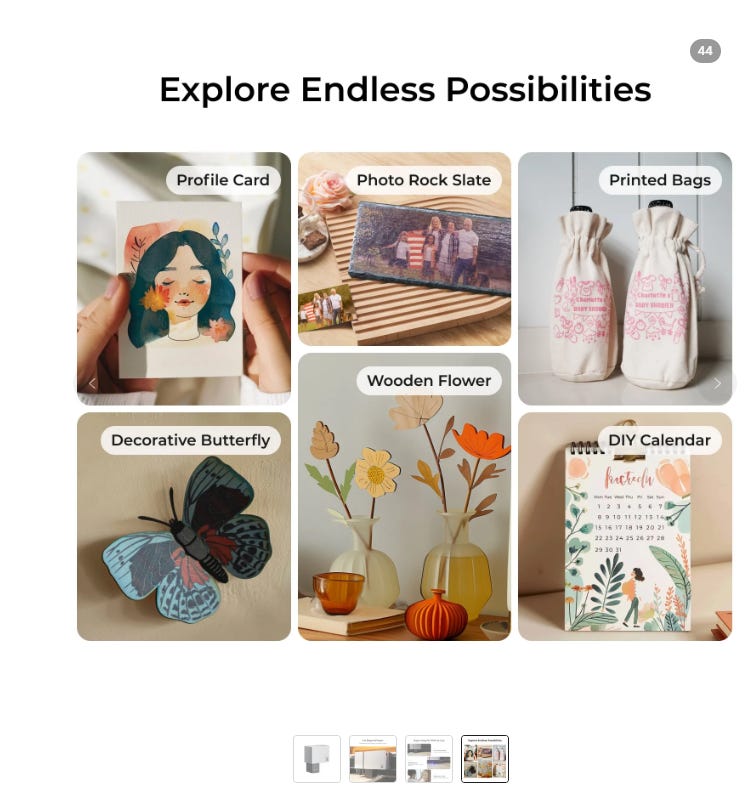Click the Photo Rock Slate label
This screenshot has height=807, width=755.
click(x=424, y=180)
